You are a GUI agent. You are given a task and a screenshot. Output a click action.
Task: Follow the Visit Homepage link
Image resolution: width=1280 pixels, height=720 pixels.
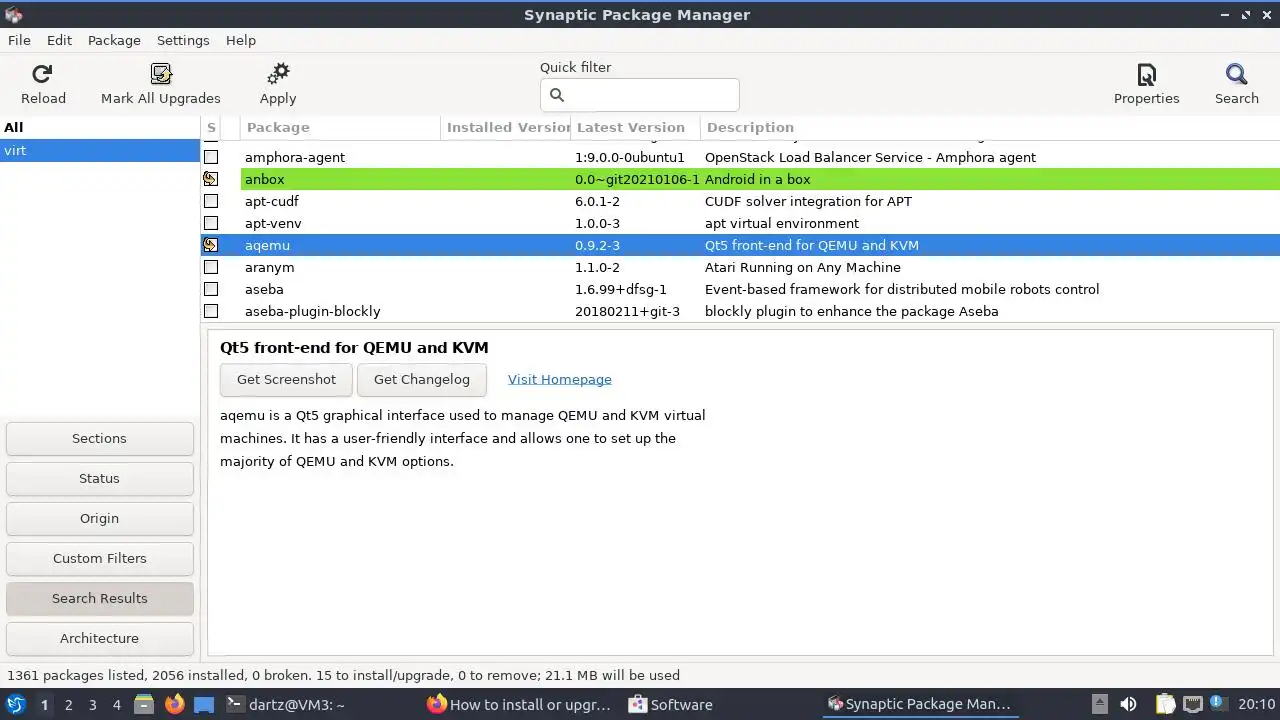coord(559,379)
